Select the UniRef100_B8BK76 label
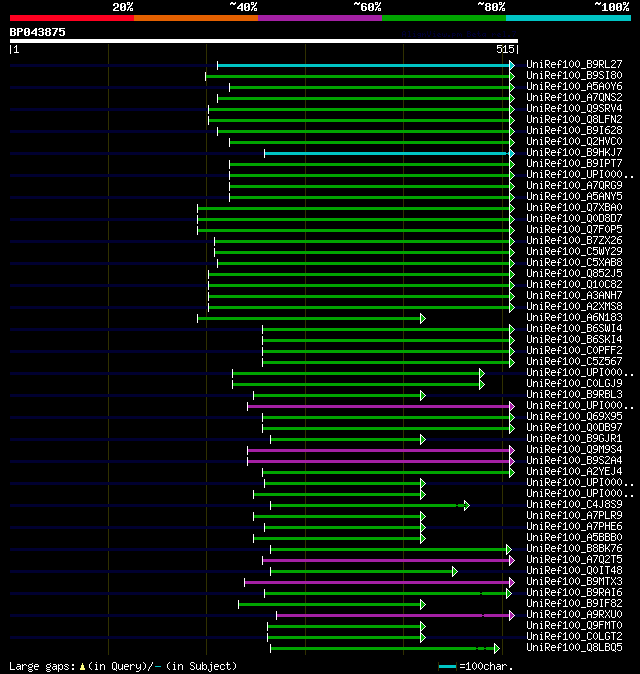The height and width of the screenshot is (674, 640). tap(574, 549)
